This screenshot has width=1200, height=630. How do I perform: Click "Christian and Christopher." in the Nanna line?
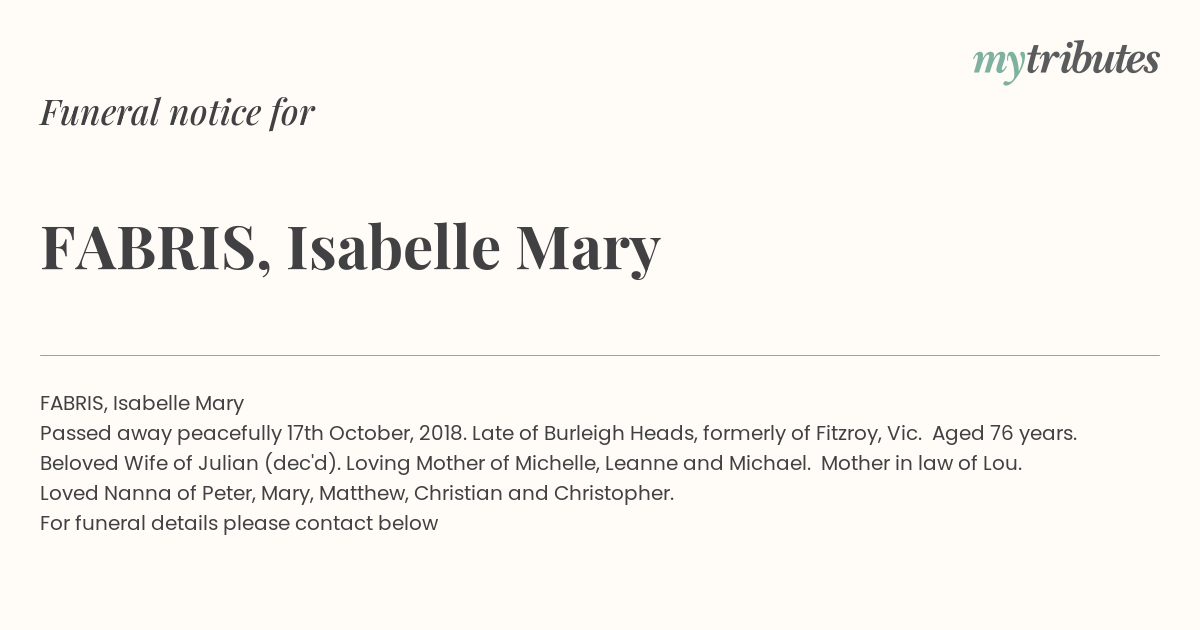pos(543,493)
